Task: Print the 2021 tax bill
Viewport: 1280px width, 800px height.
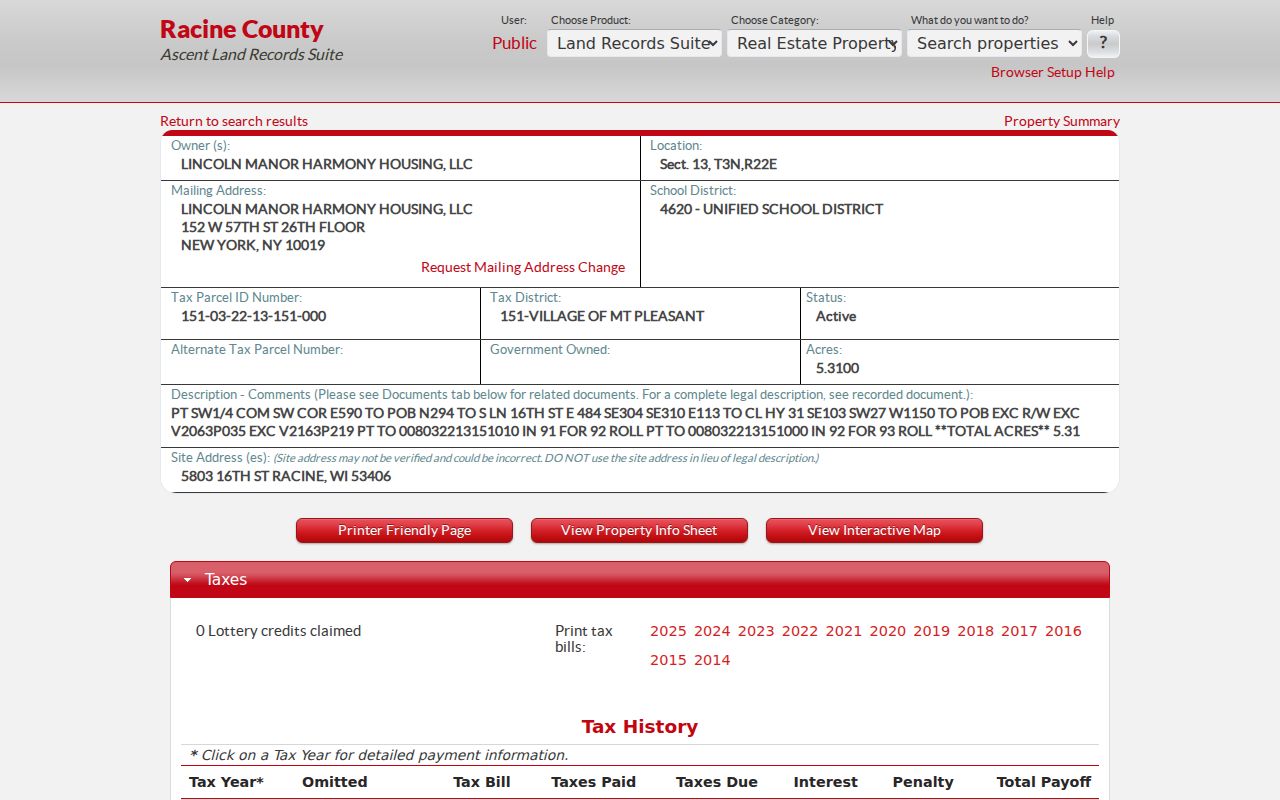Action: 844,631
